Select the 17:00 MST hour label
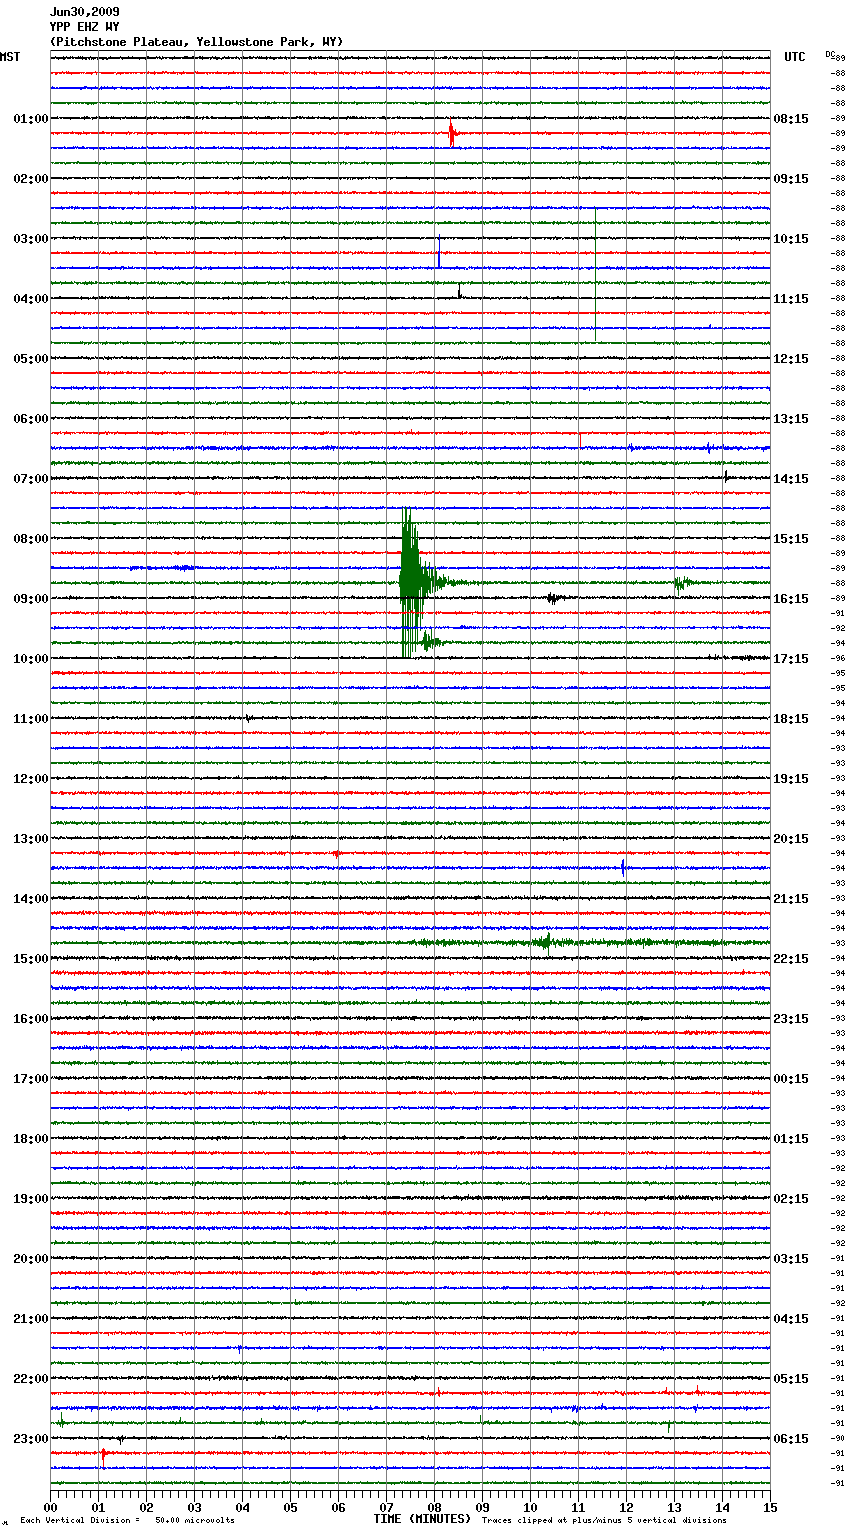Screen dimensions: 850x1534 coord(31,1079)
